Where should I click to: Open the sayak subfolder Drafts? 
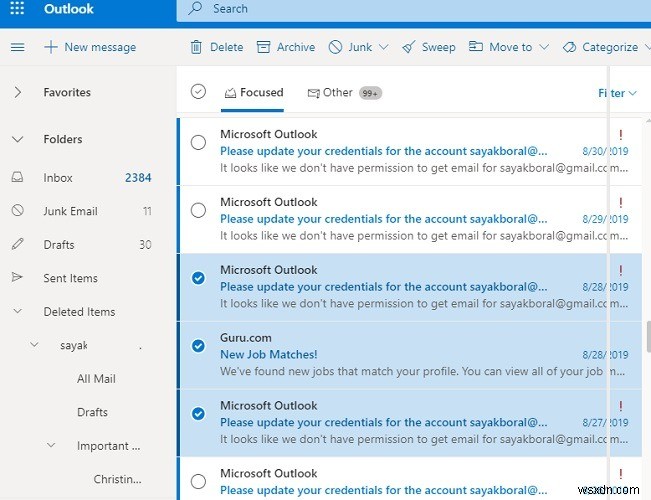coord(93,412)
